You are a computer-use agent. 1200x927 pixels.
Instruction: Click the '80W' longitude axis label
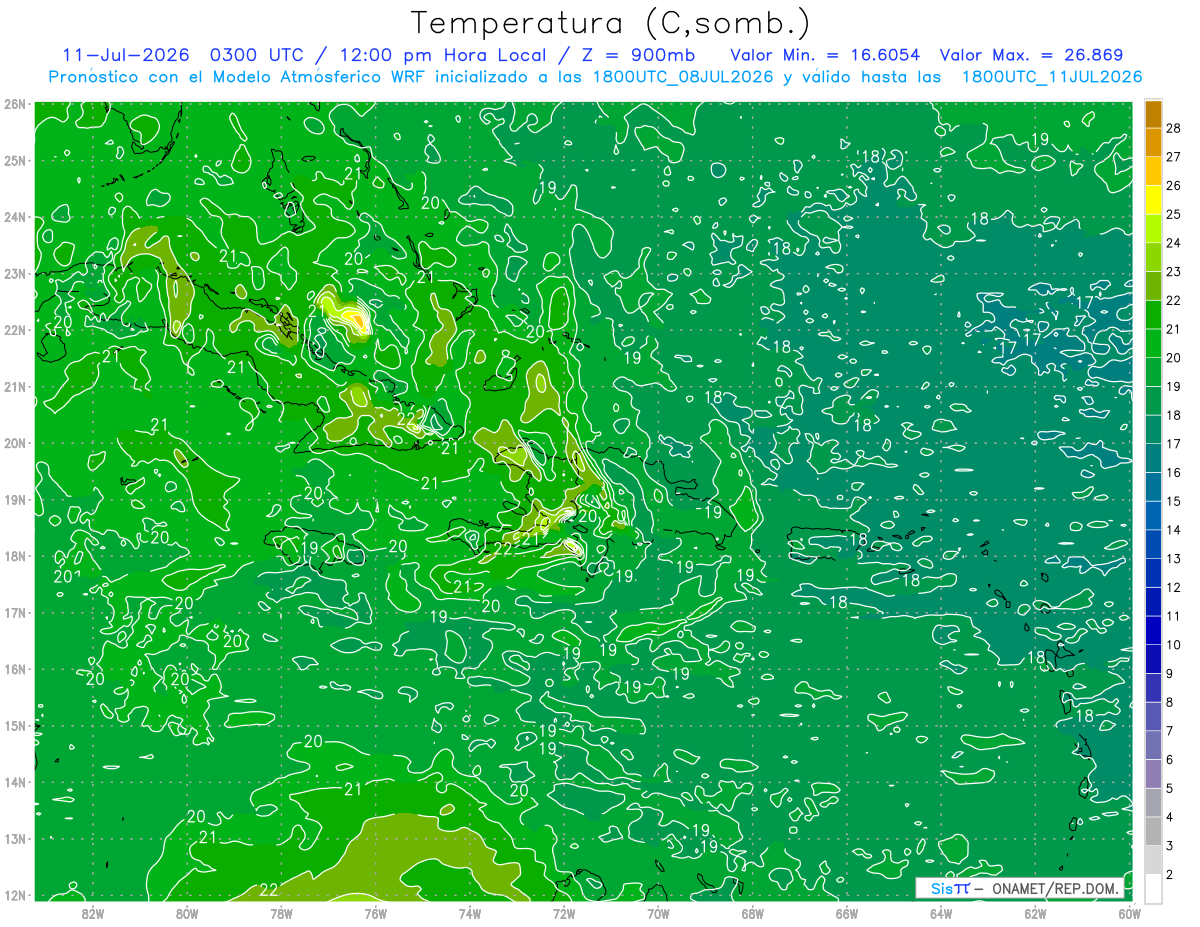(x=187, y=913)
